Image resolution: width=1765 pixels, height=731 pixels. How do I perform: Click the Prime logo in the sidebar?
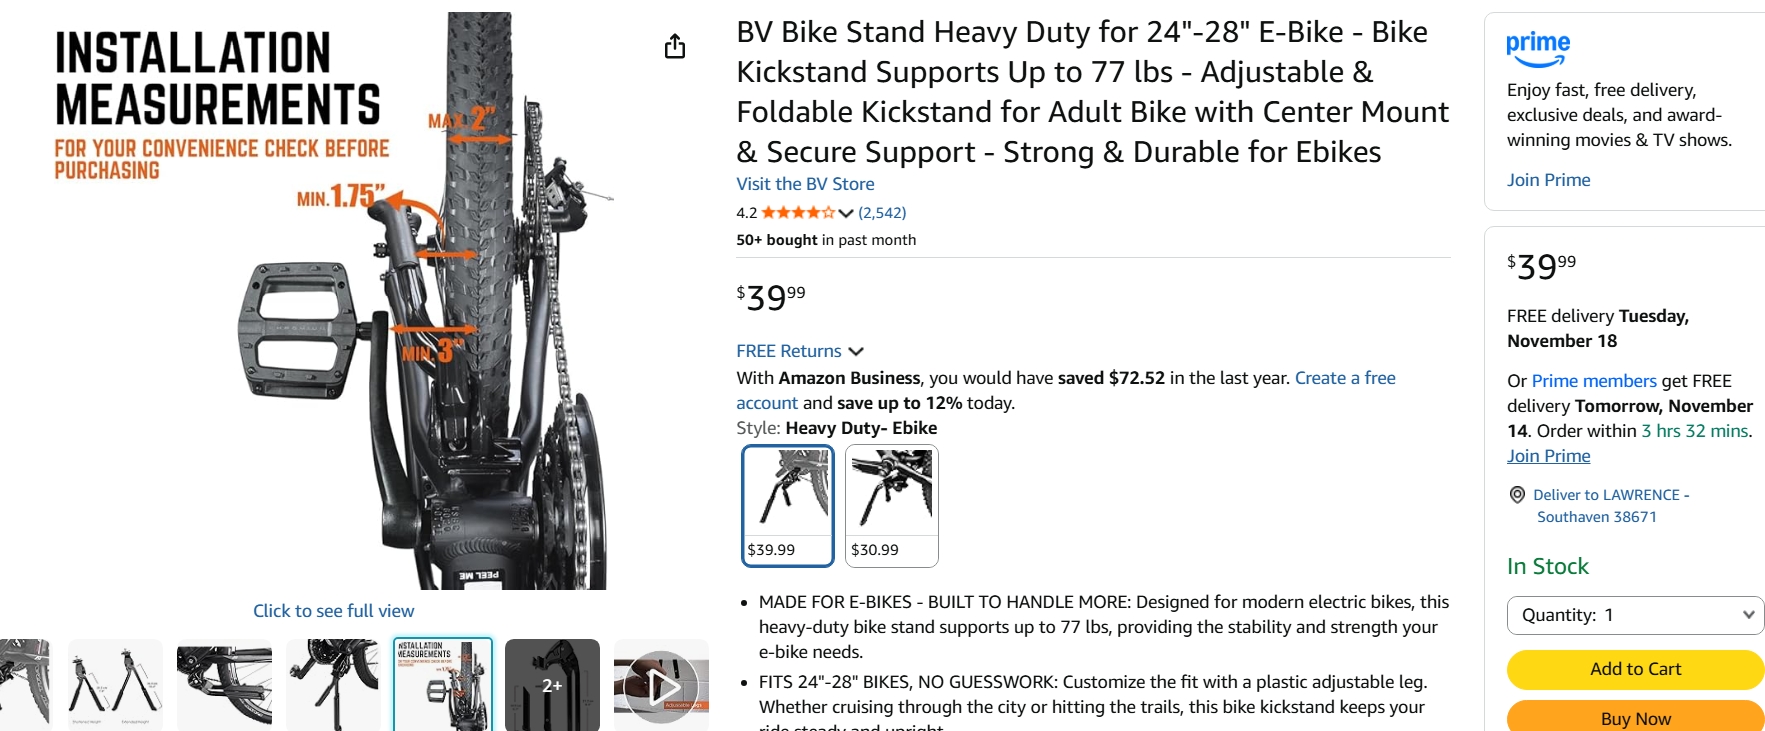1537,44
